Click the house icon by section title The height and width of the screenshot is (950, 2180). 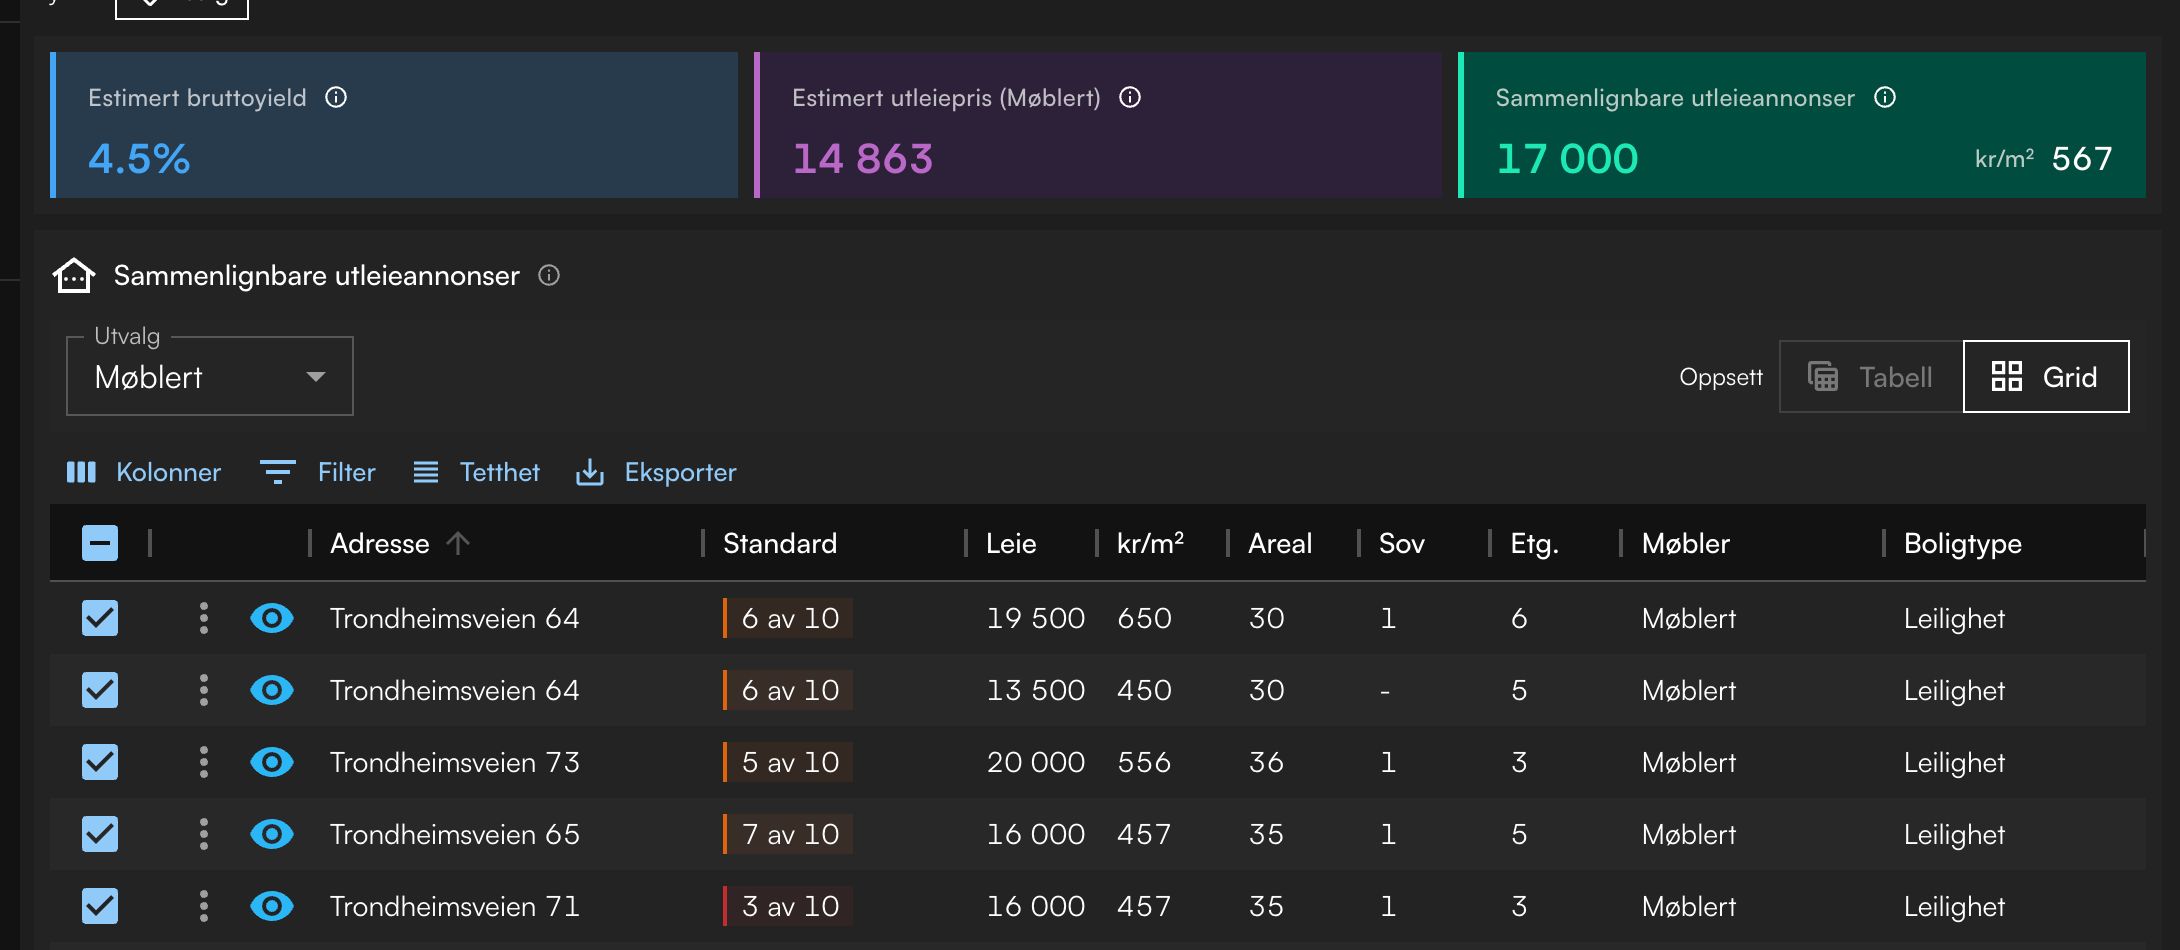[74, 275]
